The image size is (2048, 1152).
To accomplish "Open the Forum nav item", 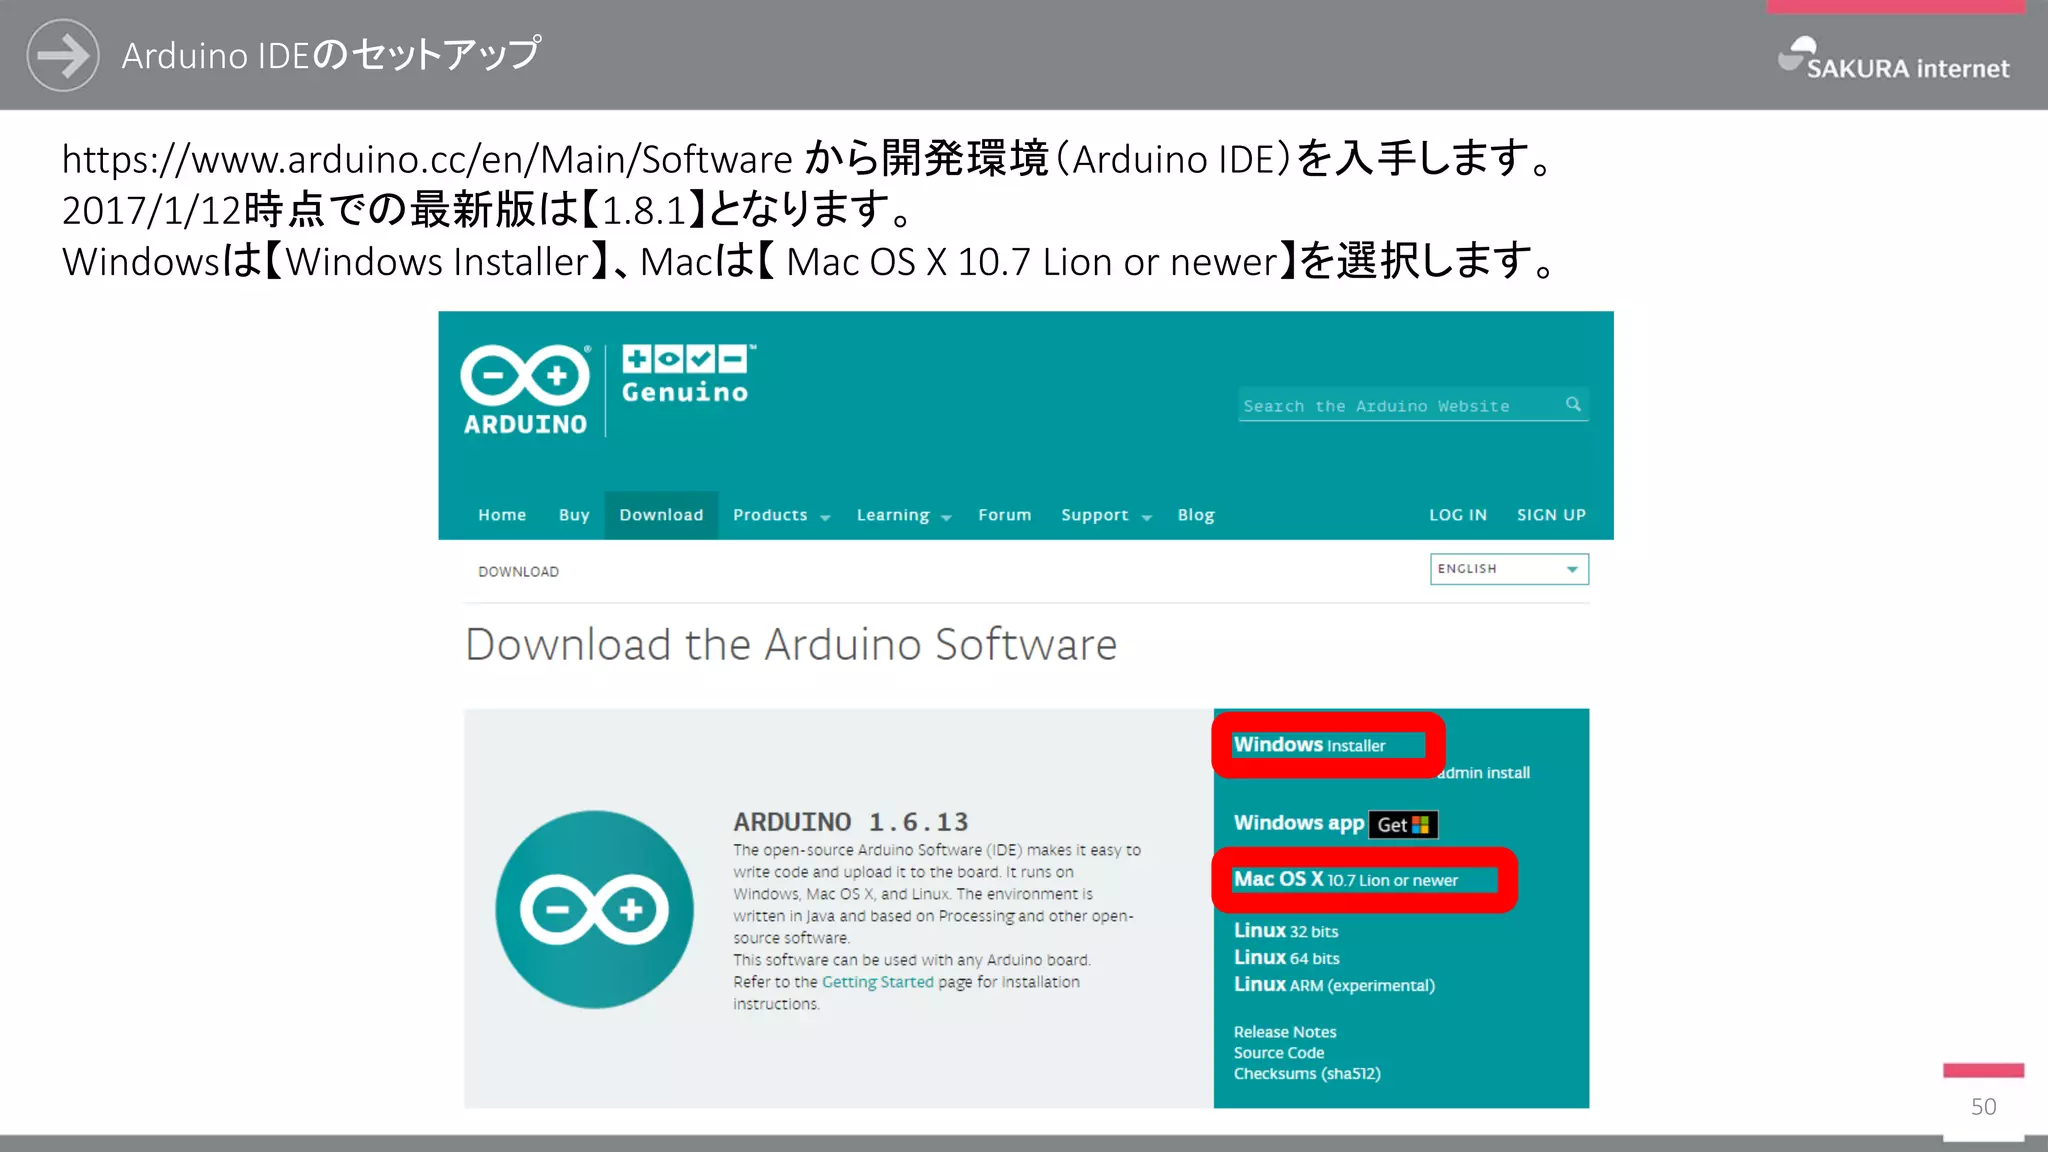I will 1004,515.
